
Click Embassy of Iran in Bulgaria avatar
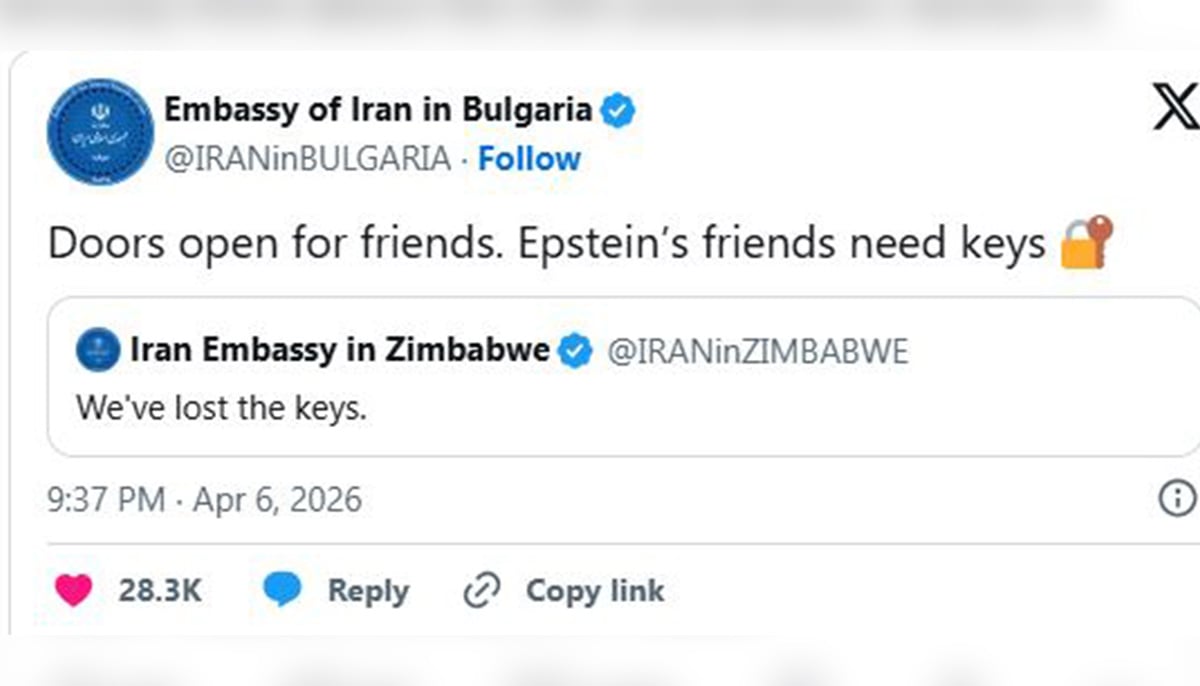click(100, 133)
